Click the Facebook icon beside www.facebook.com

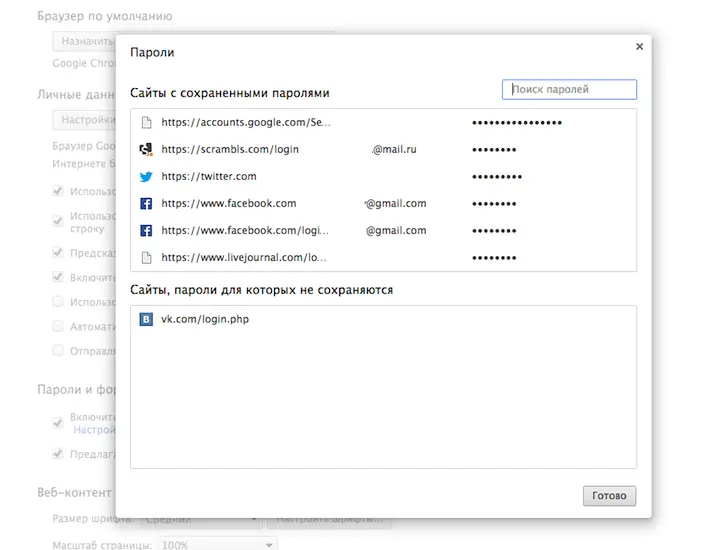pyautogui.click(x=146, y=203)
